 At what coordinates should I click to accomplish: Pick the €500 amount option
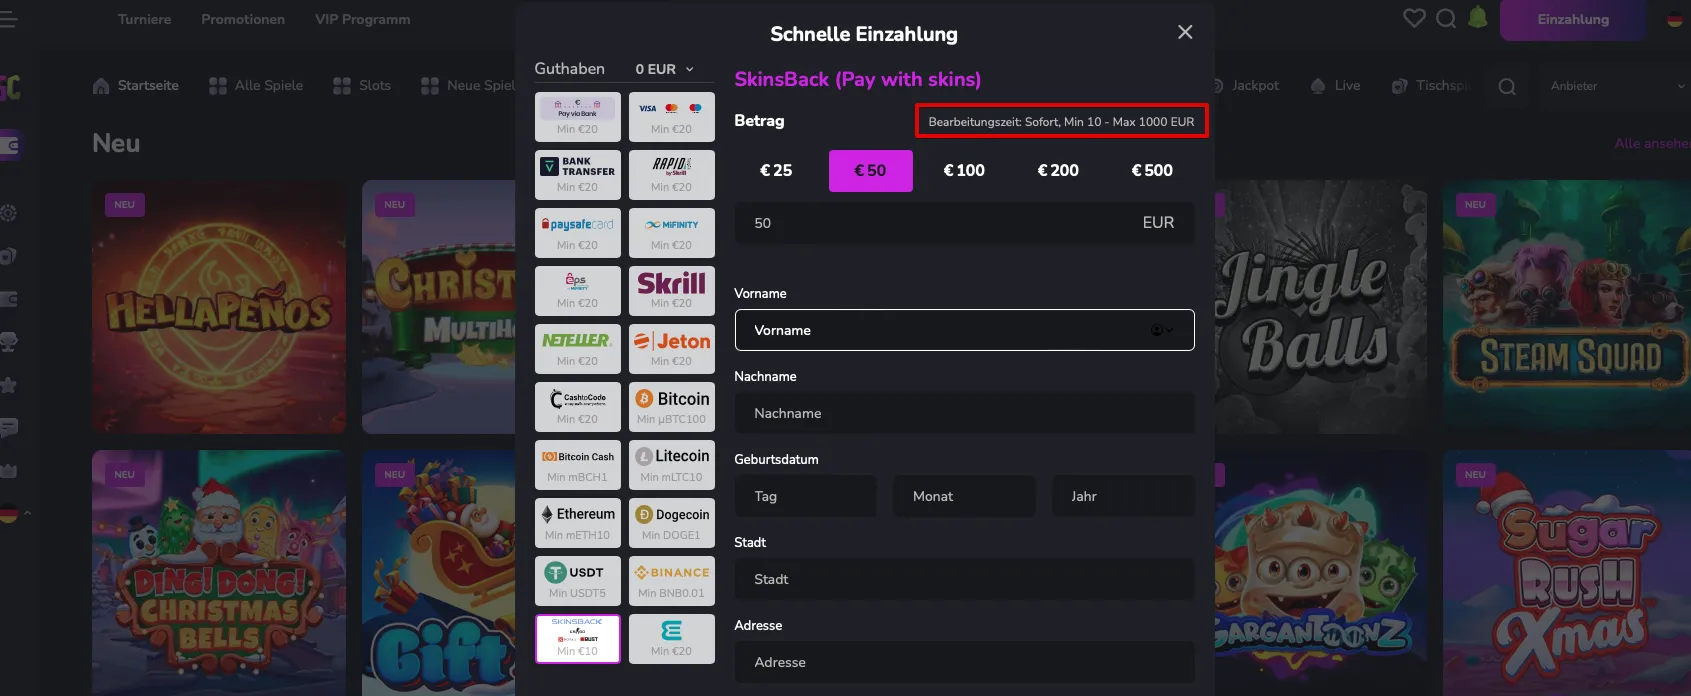[1152, 171]
